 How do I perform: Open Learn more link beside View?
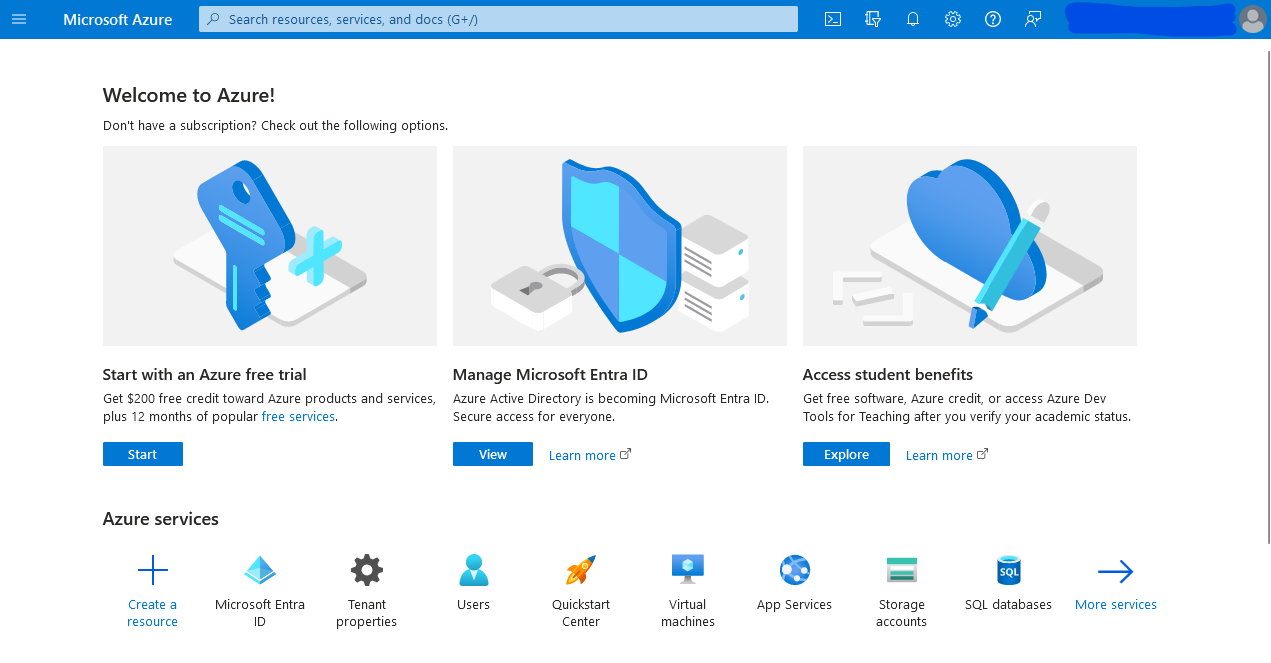tap(590, 455)
